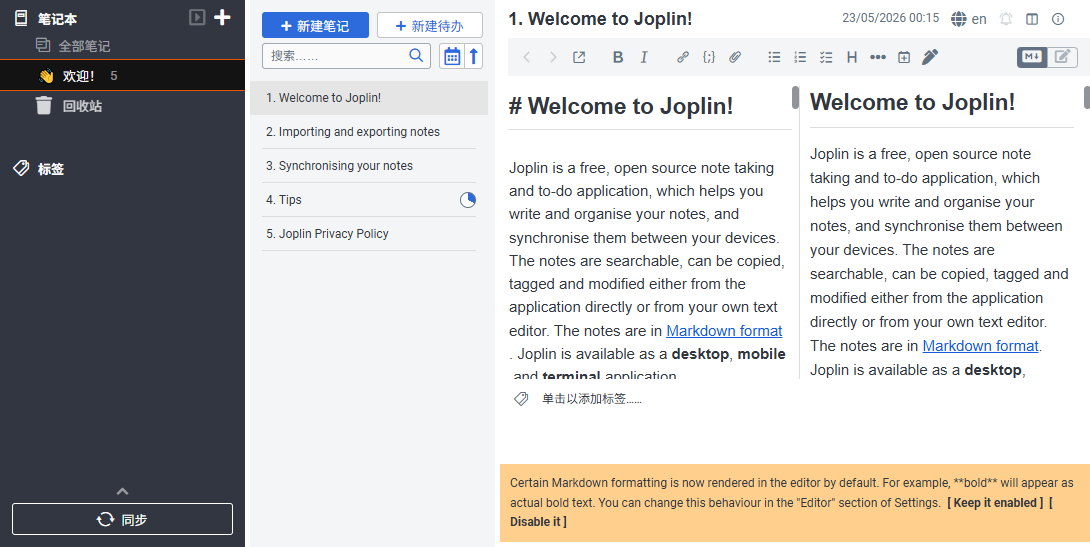Click the 笔记本 notebooks header
The height and width of the screenshot is (547, 1090).
tap(57, 19)
